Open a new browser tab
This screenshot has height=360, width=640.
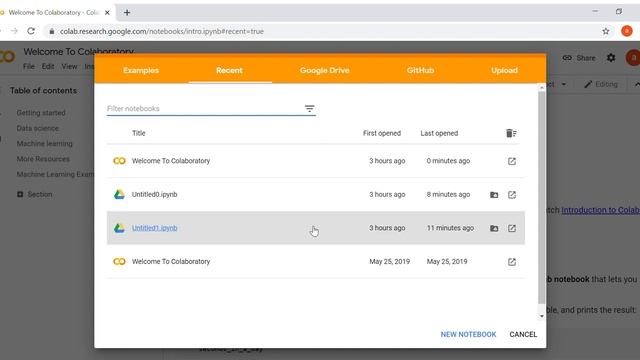(x=127, y=13)
